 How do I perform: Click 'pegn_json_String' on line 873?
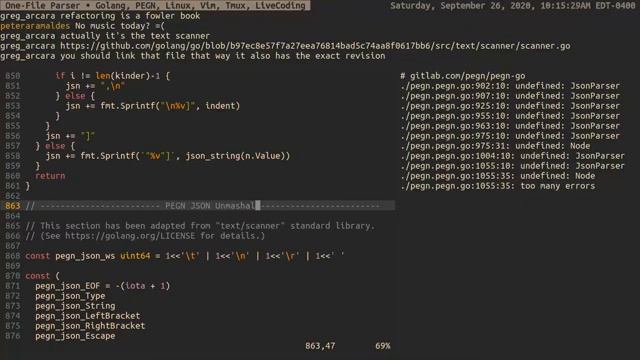(75, 306)
